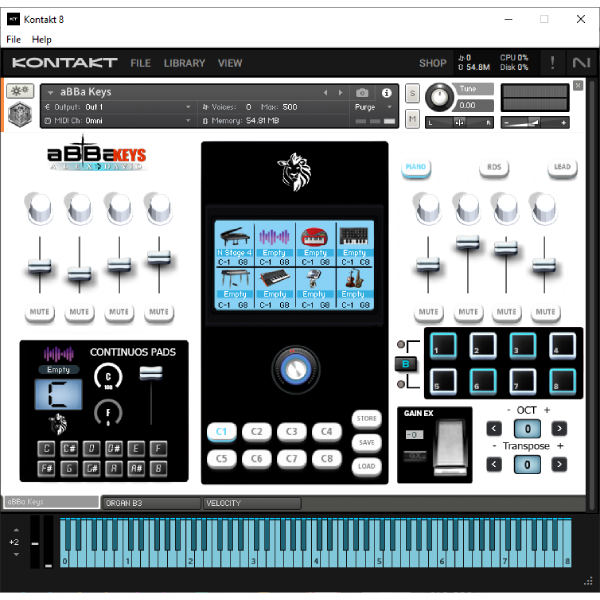Select the C1 preset button
Screen dimensions: 600x600
[x=222, y=432]
